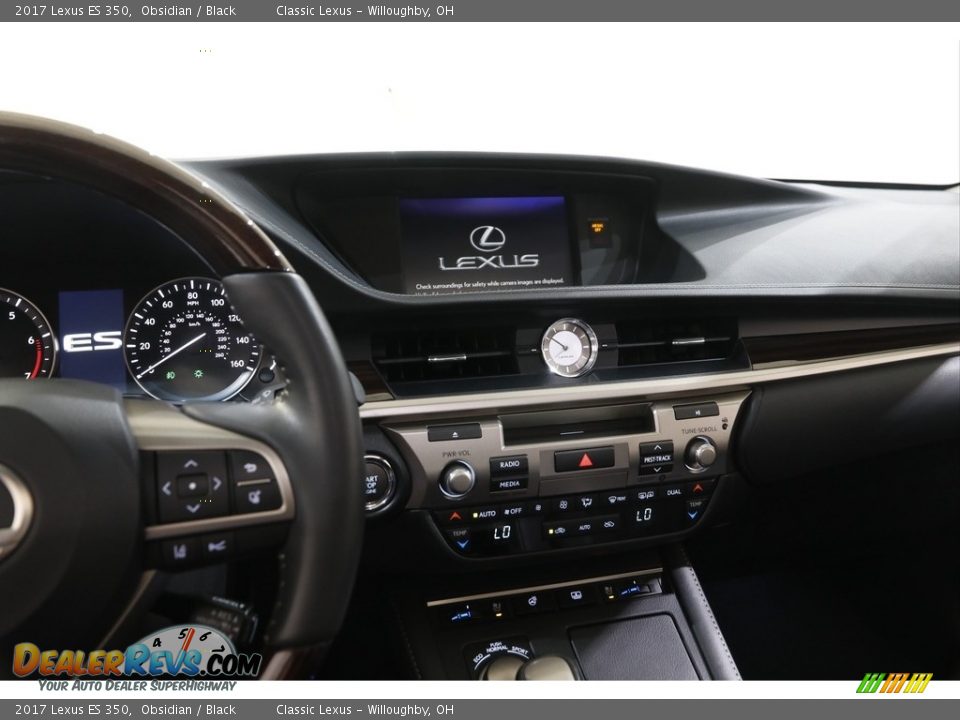Turn climate control OFF
Viewport: 960px width, 720px height.
[x=513, y=511]
